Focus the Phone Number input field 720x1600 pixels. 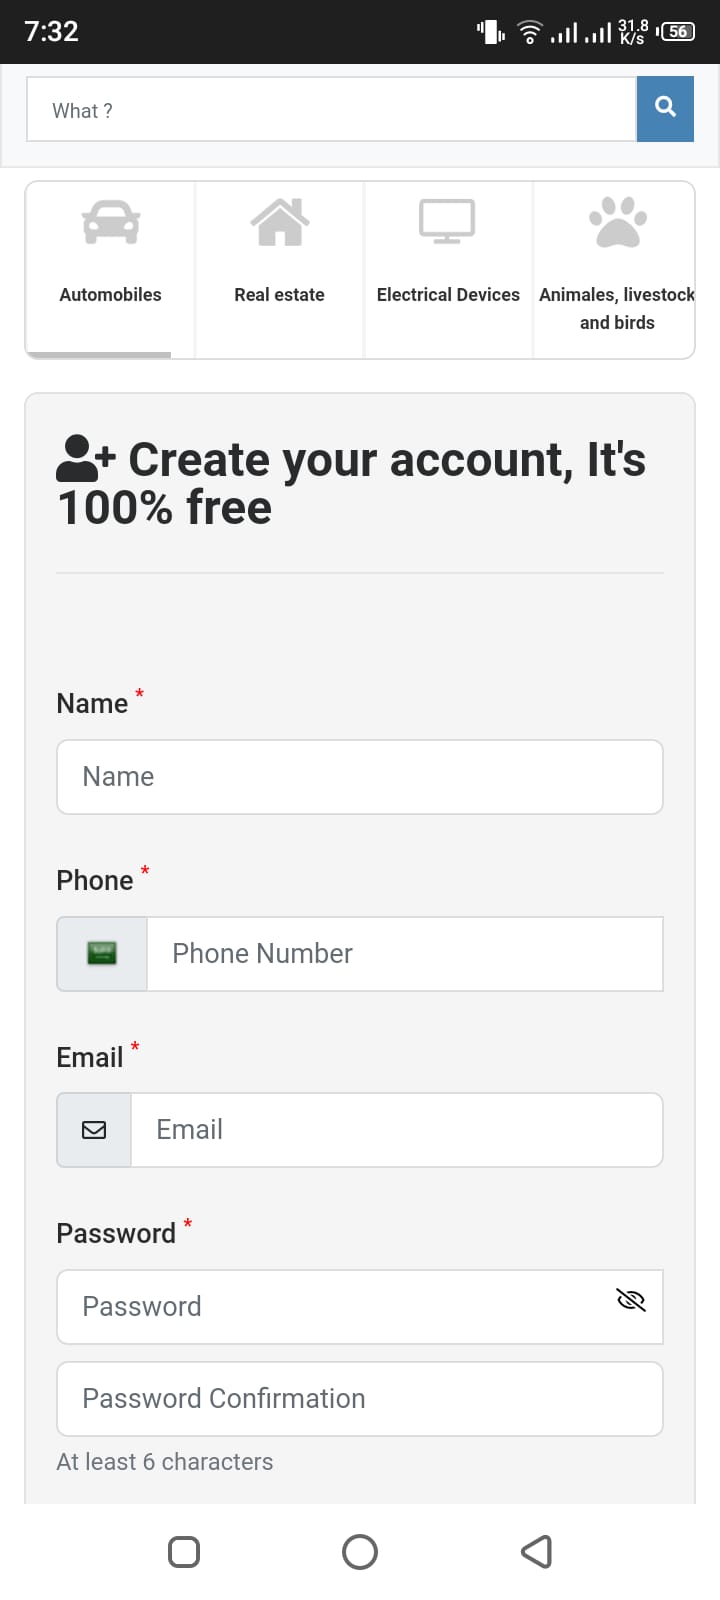pyautogui.click(x=404, y=954)
